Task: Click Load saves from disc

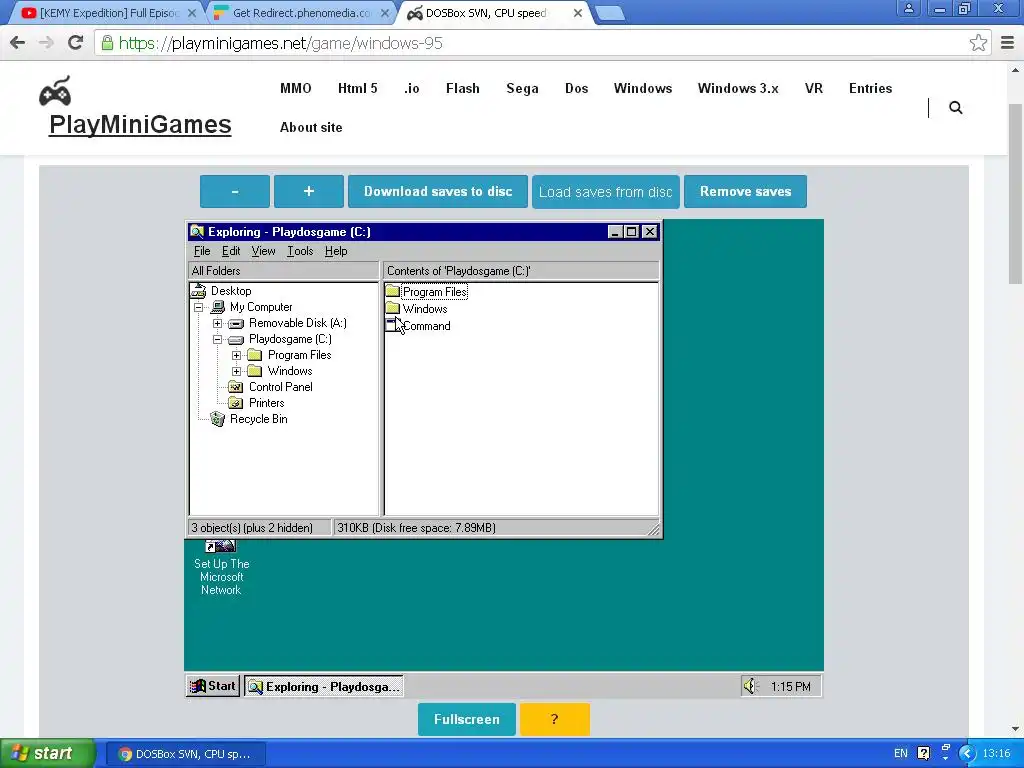Action: pos(605,191)
